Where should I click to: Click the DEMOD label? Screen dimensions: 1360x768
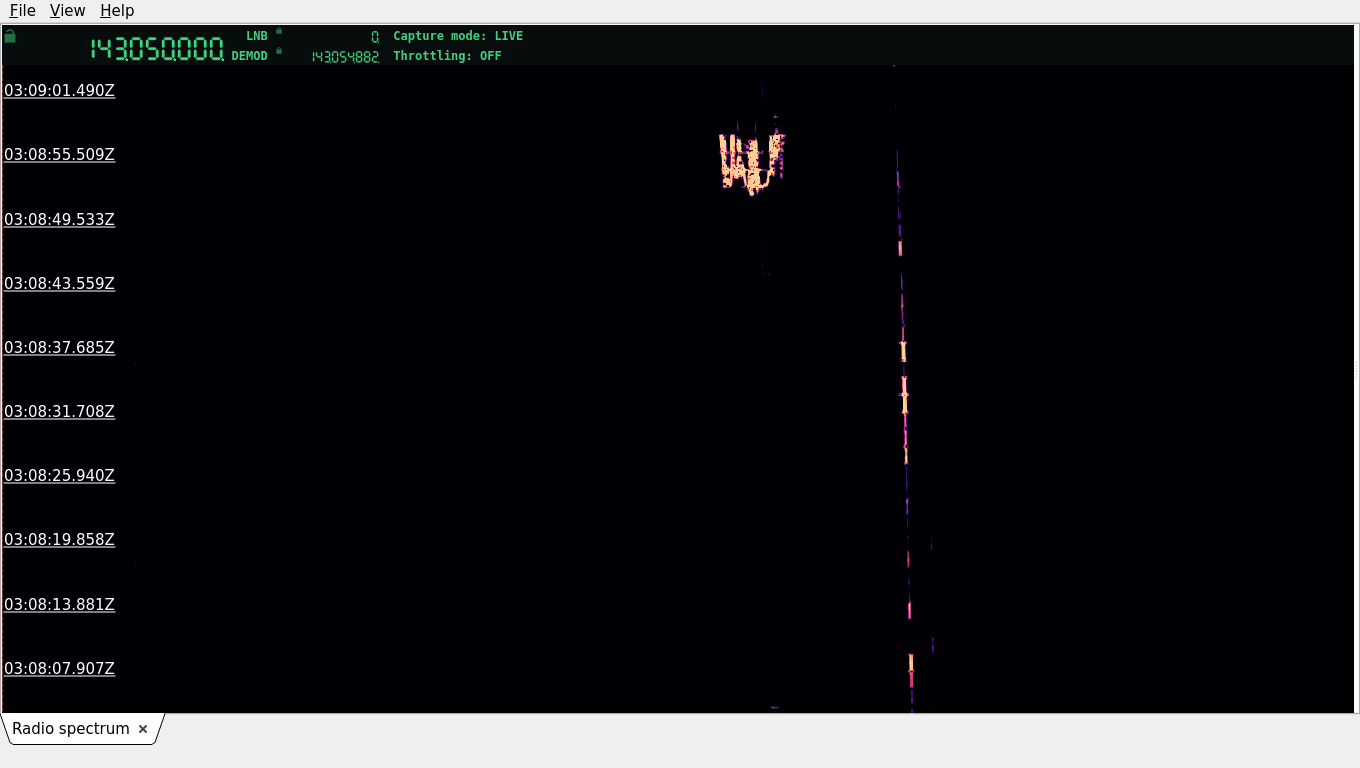coord(250,56)
